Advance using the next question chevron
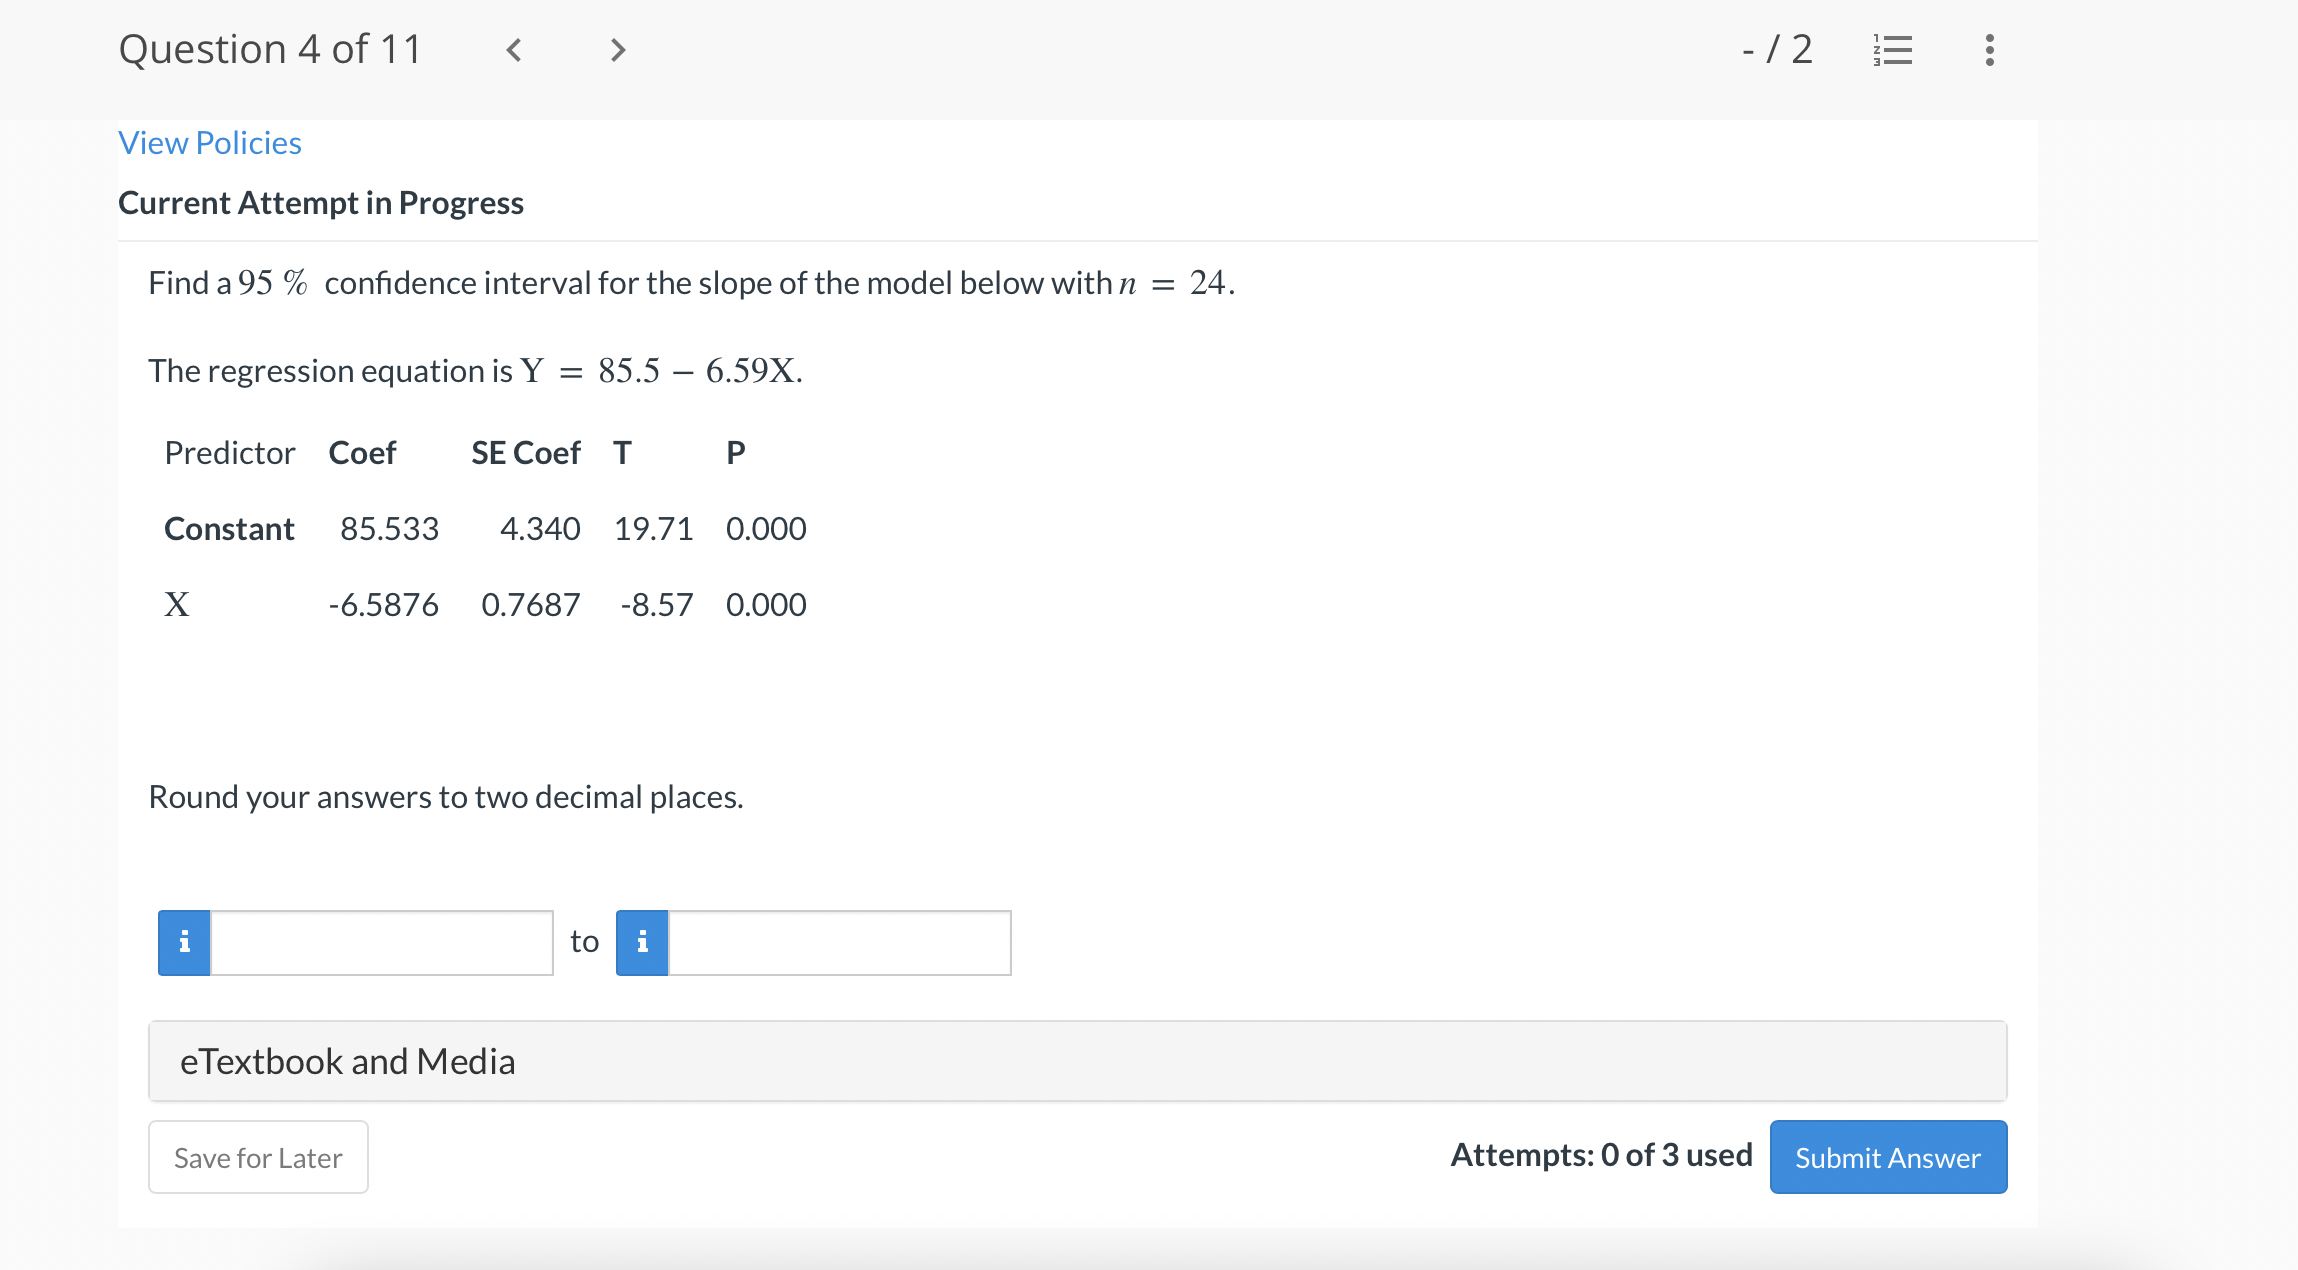 (616, 49)
